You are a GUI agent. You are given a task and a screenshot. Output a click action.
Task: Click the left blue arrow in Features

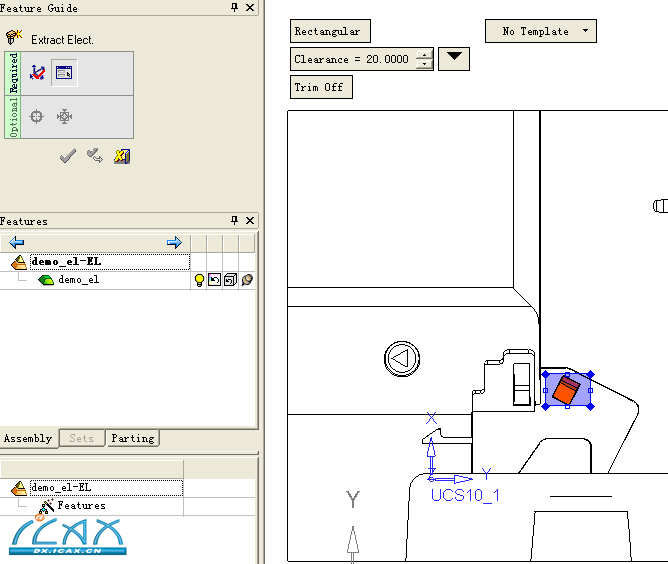pos(17,243)
